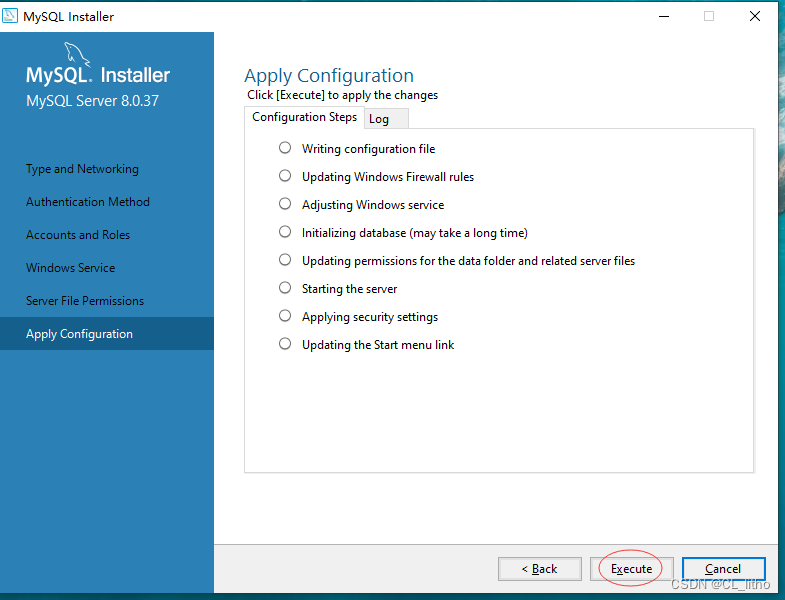Image resolution: width=785 pixels, height=600 pixels.
Task: Click the MySQL Installer title bar icon
Action: [10, 16]
